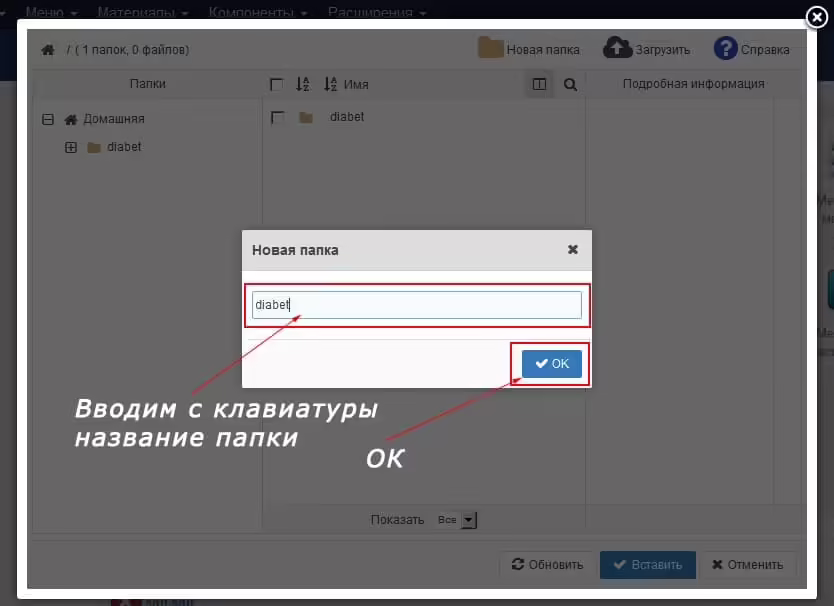Select diabet in the folder tree
The width and height of the screenshot is (834, 606).
124,147
